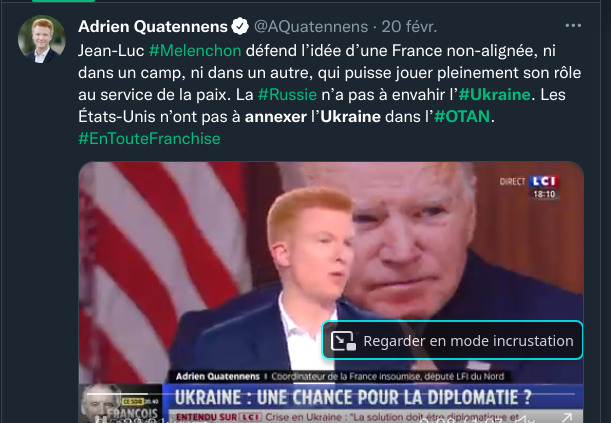Open the @AQuatennens handle link
The width and height of the screenshot is (611, 423).
coord(311,26)
